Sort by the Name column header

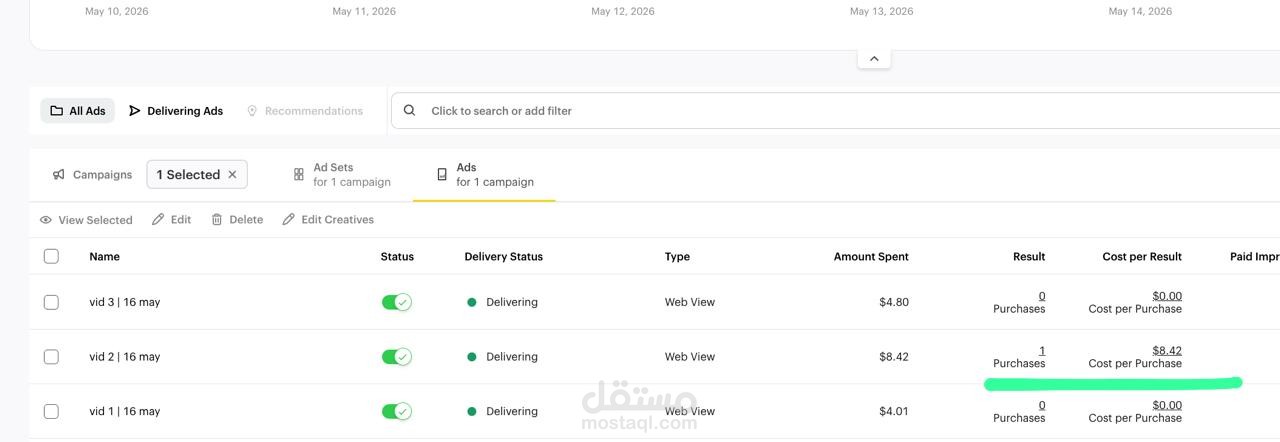point(104,257)
